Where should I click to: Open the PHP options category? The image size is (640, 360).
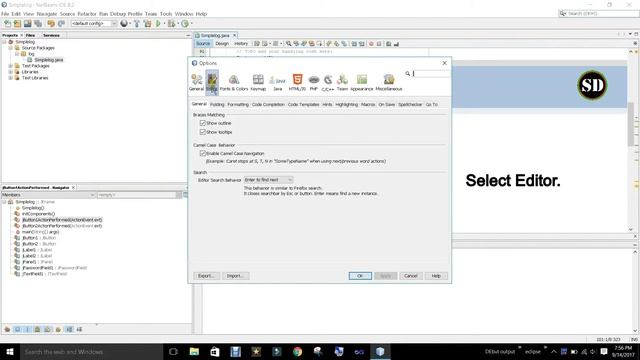(313, 82)
